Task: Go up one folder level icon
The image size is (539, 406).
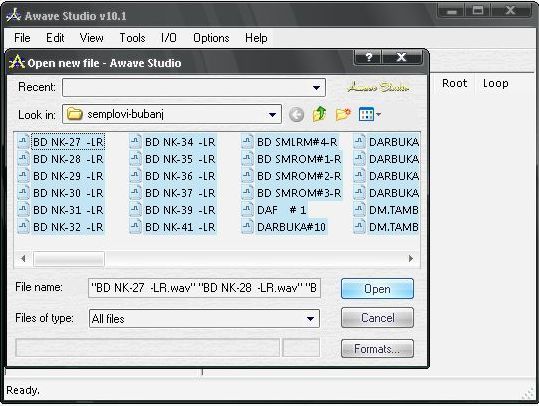Action: click(319, 114)
